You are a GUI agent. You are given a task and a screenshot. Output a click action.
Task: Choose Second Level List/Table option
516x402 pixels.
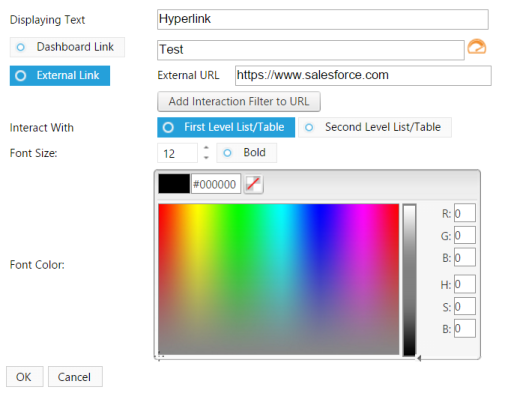(x=375, y=127)
